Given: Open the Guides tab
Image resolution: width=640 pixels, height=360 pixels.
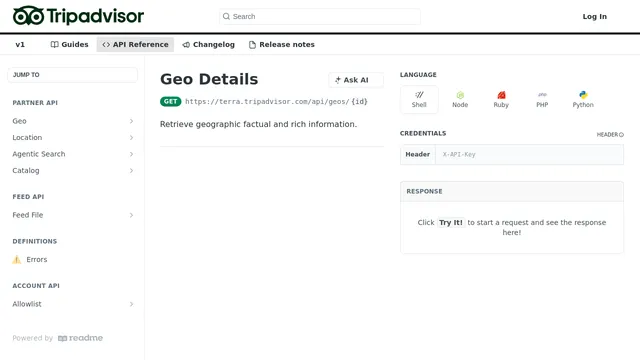Looking at the screenshot, I should (x=69, y=44).
